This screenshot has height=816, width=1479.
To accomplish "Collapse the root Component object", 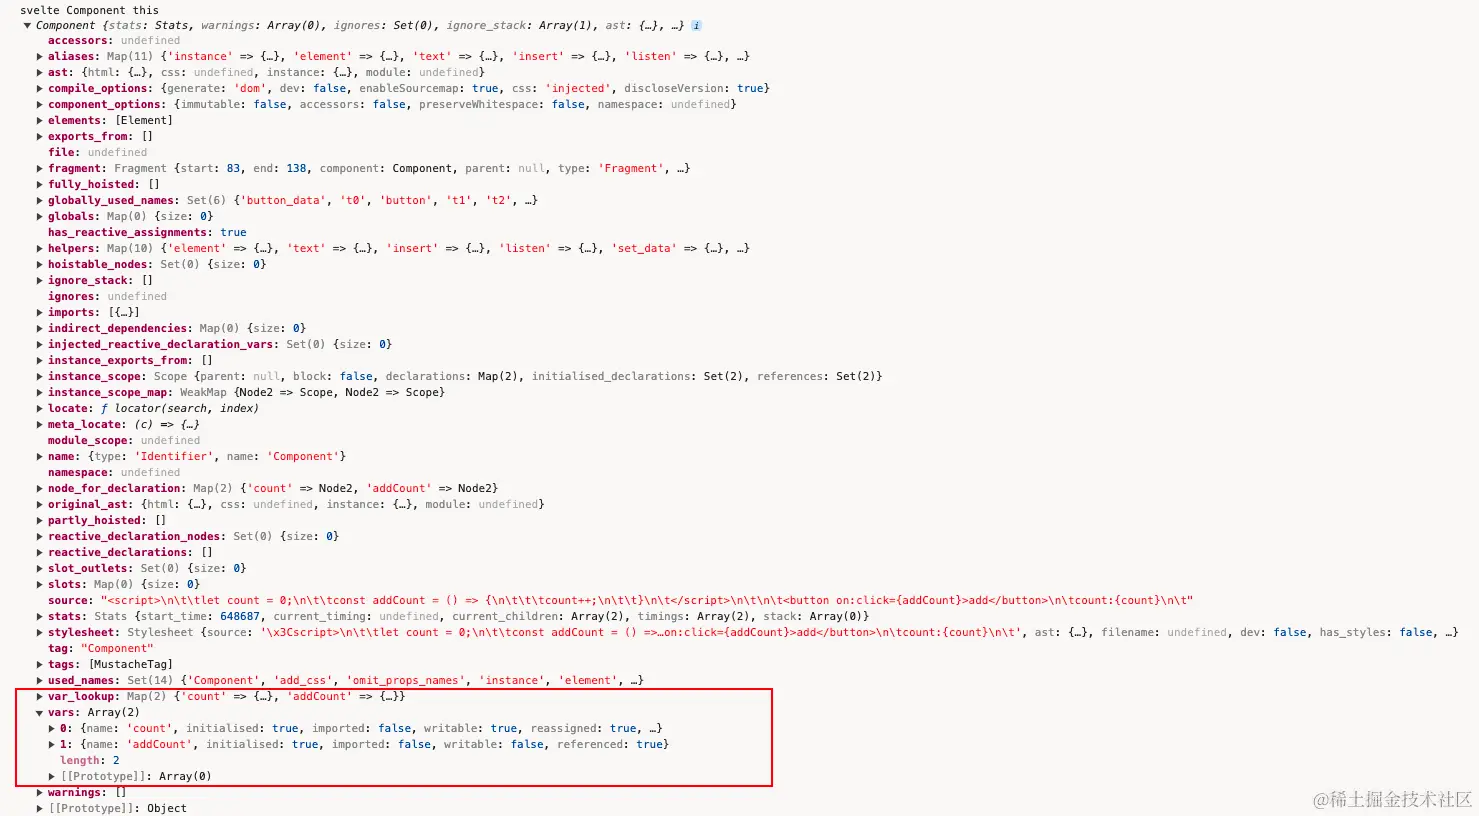I will 27,25.
